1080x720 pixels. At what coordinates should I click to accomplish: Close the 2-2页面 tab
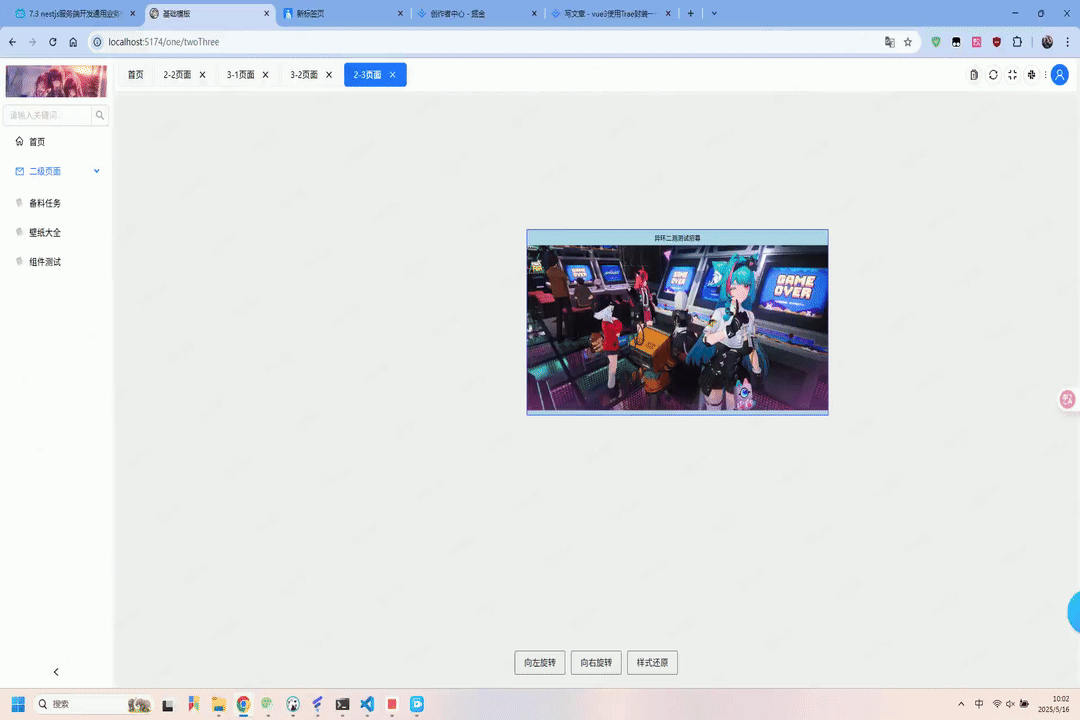click(202, 74)
